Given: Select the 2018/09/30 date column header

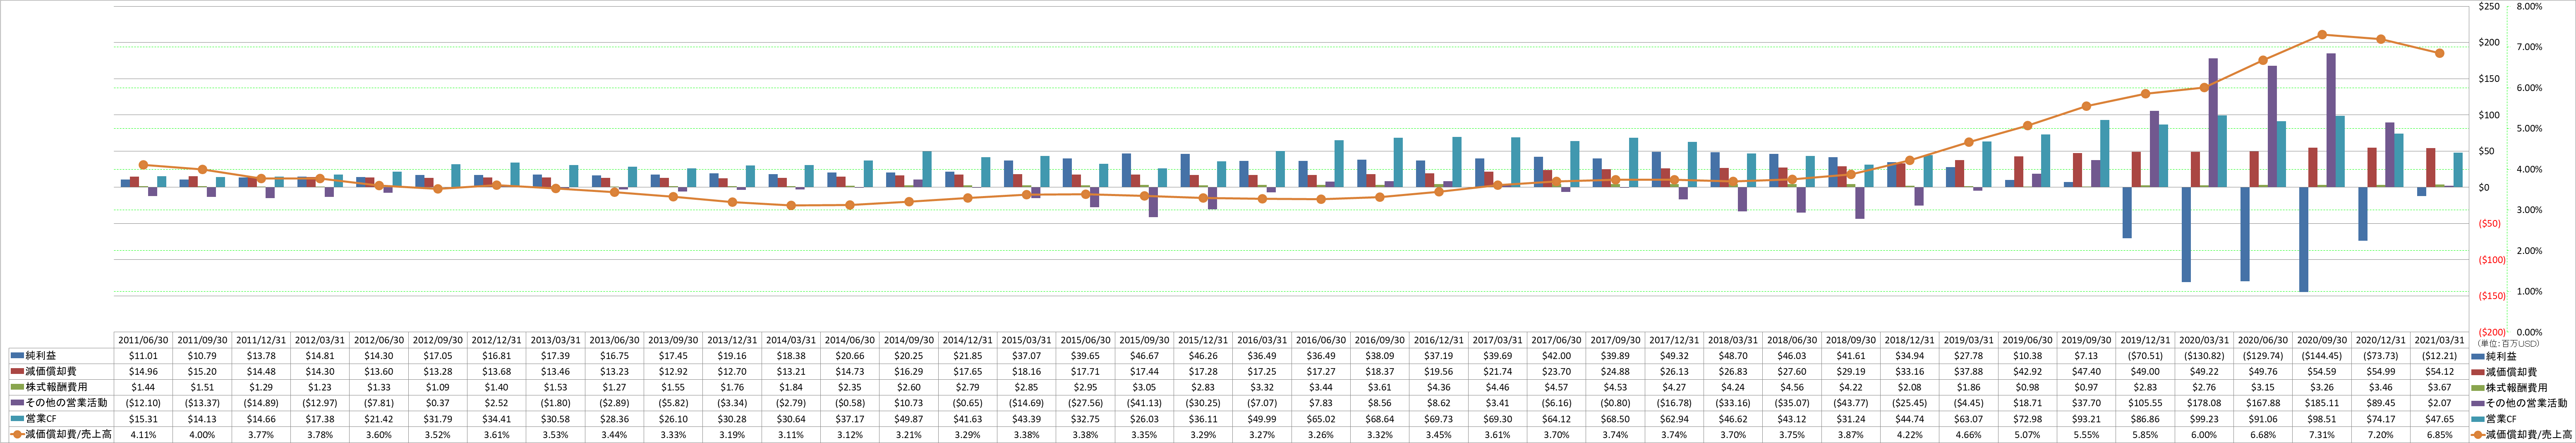Looking at the screenshot, I should pos(1851,340).
